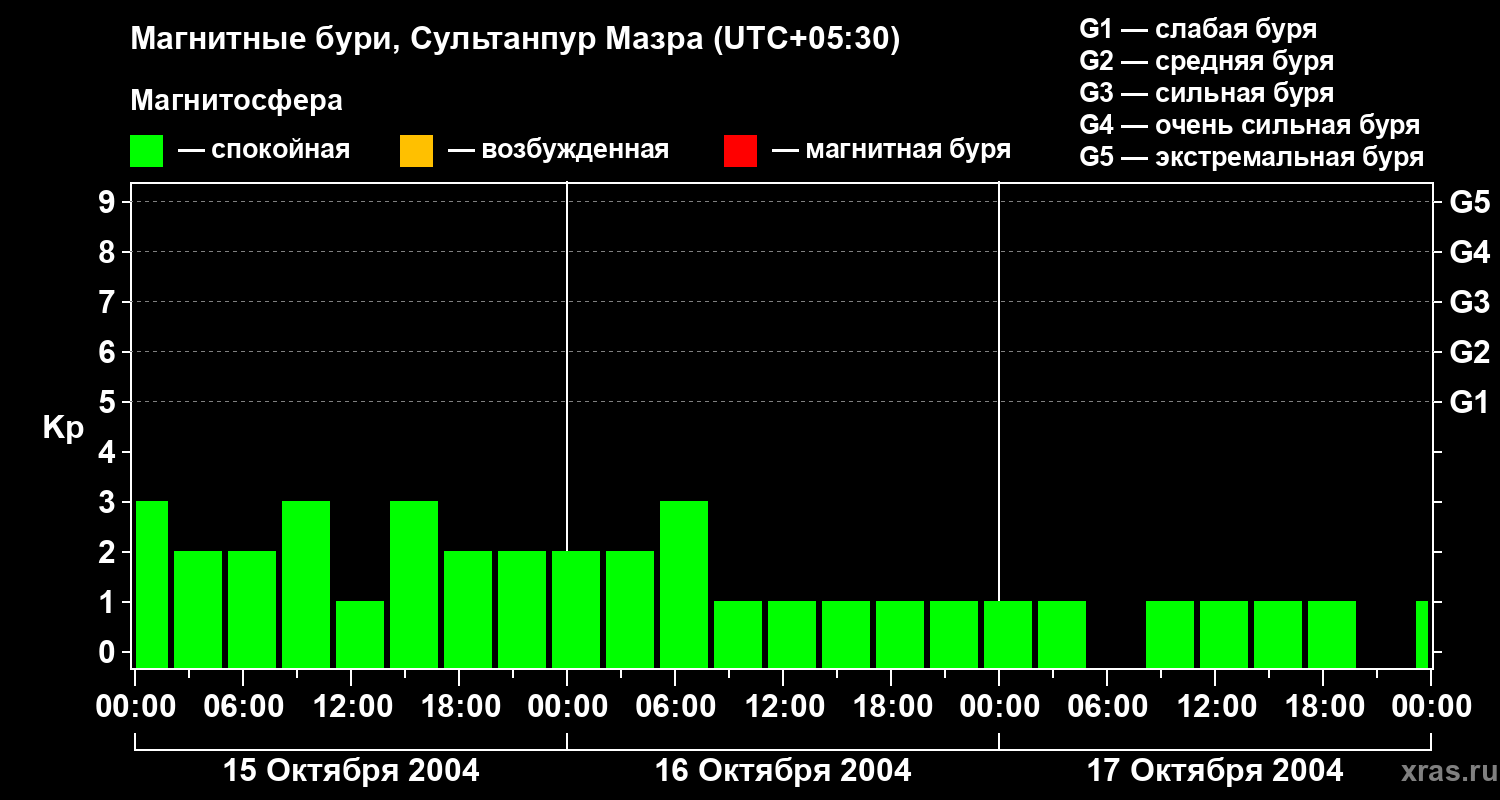1500x800 pixels.
Task: Click the "06:00" tick label above 15 Октября
Action: pyautogui.click(x=243, y=706)
